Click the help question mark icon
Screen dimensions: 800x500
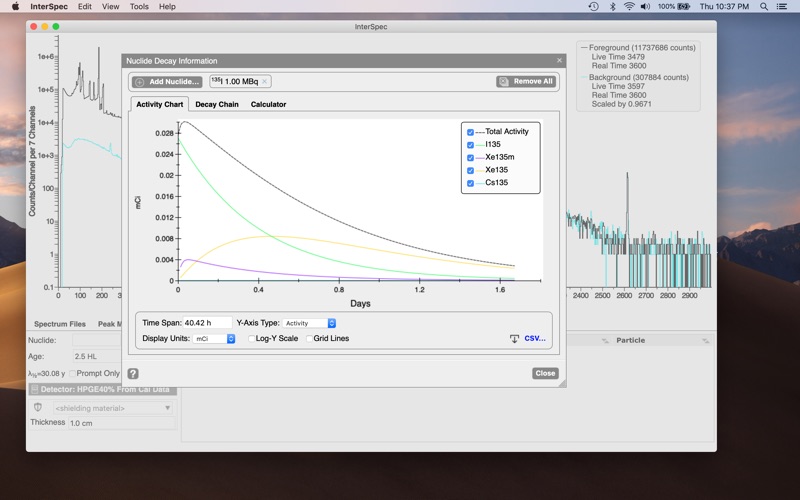pos(133,373)
